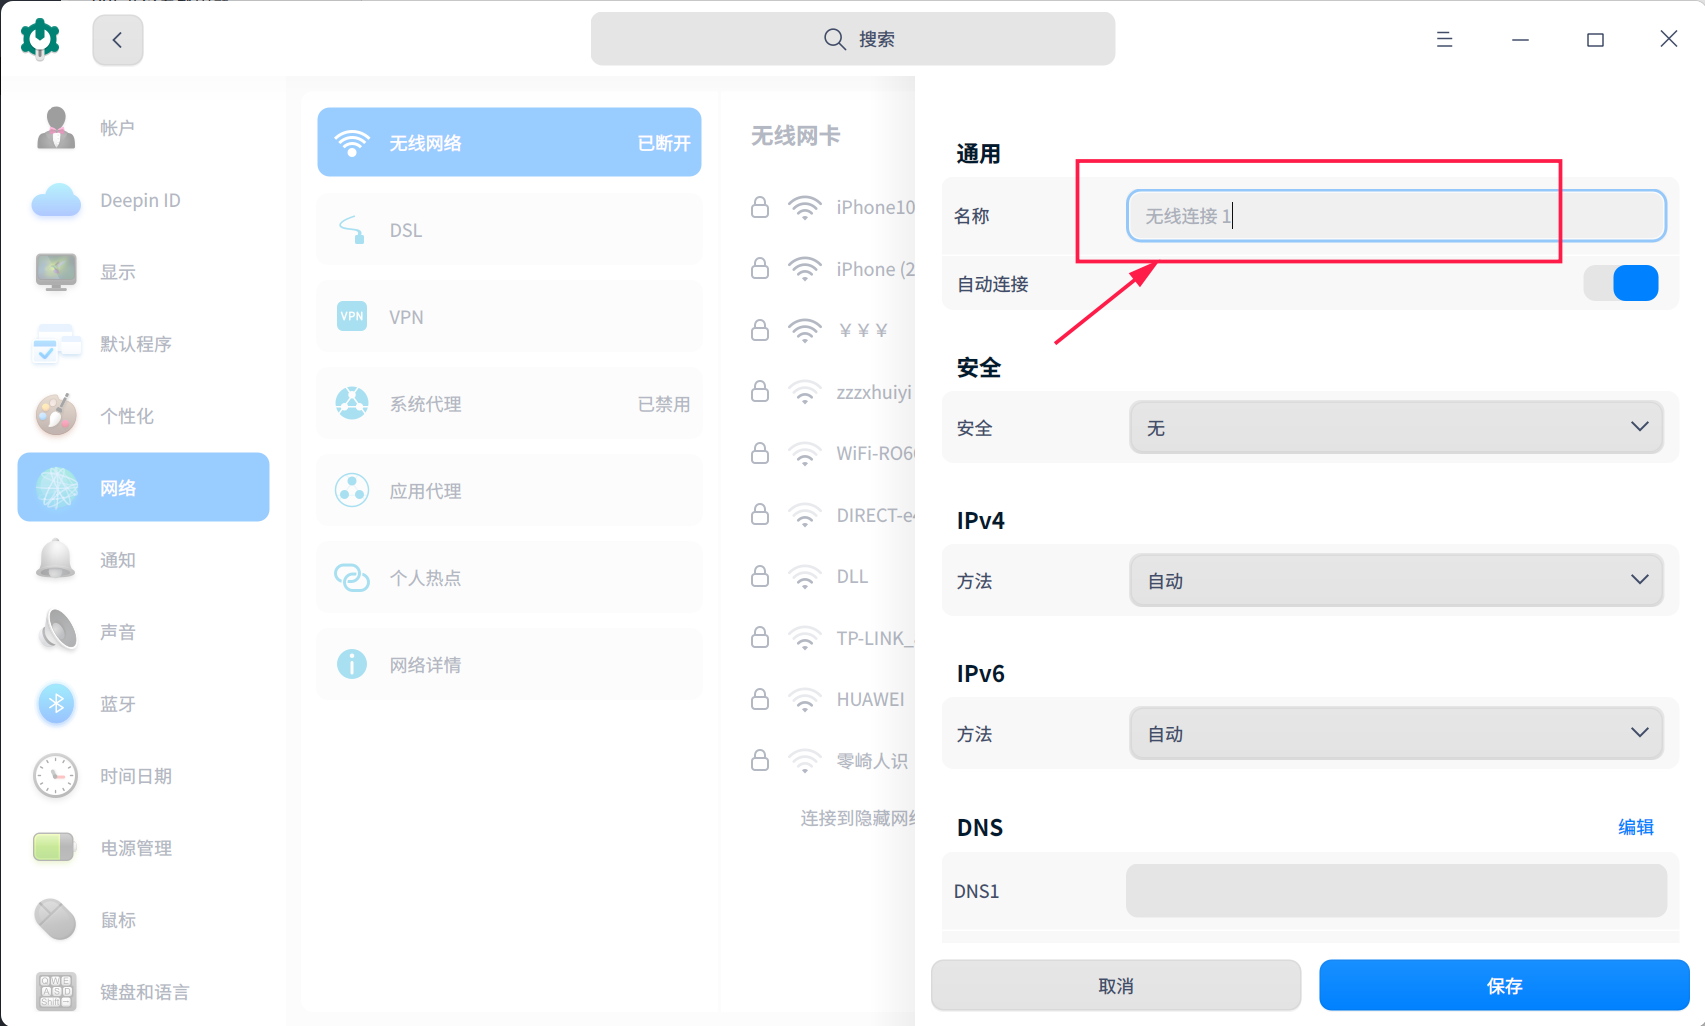The width and height of the screenshot is (1705, 1026).
Task: Toggle the 自动连接 switch
Action: click(x=1621, y=284)
